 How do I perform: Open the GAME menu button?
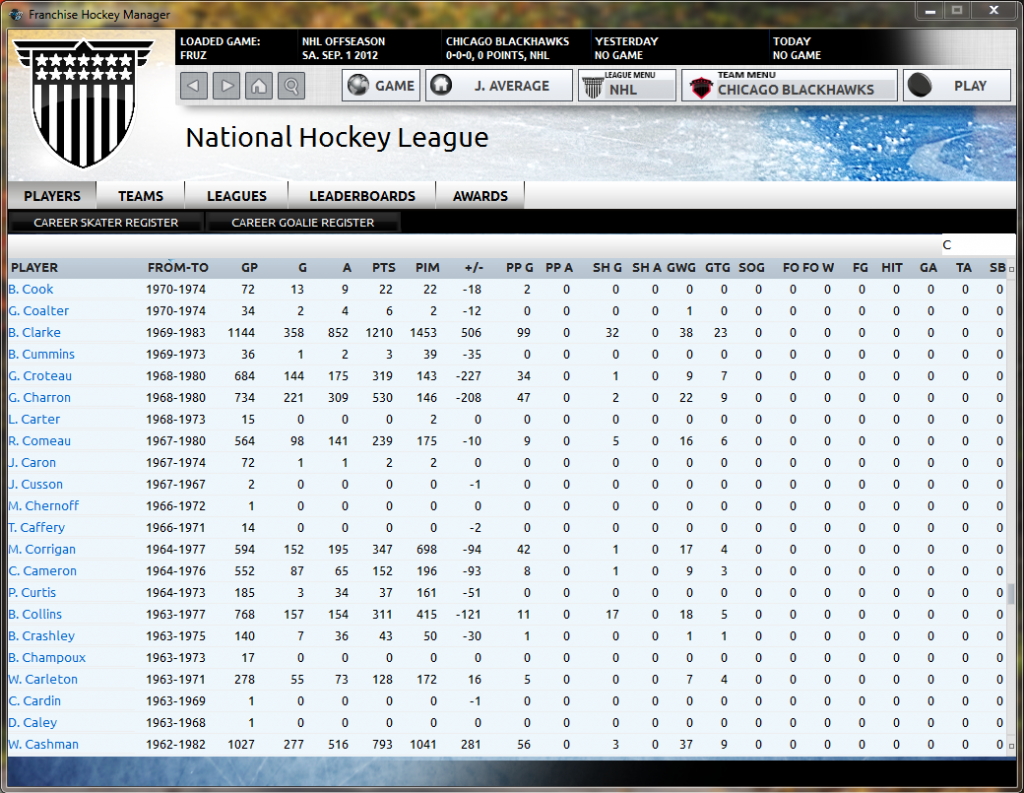(x=381, y=86)
